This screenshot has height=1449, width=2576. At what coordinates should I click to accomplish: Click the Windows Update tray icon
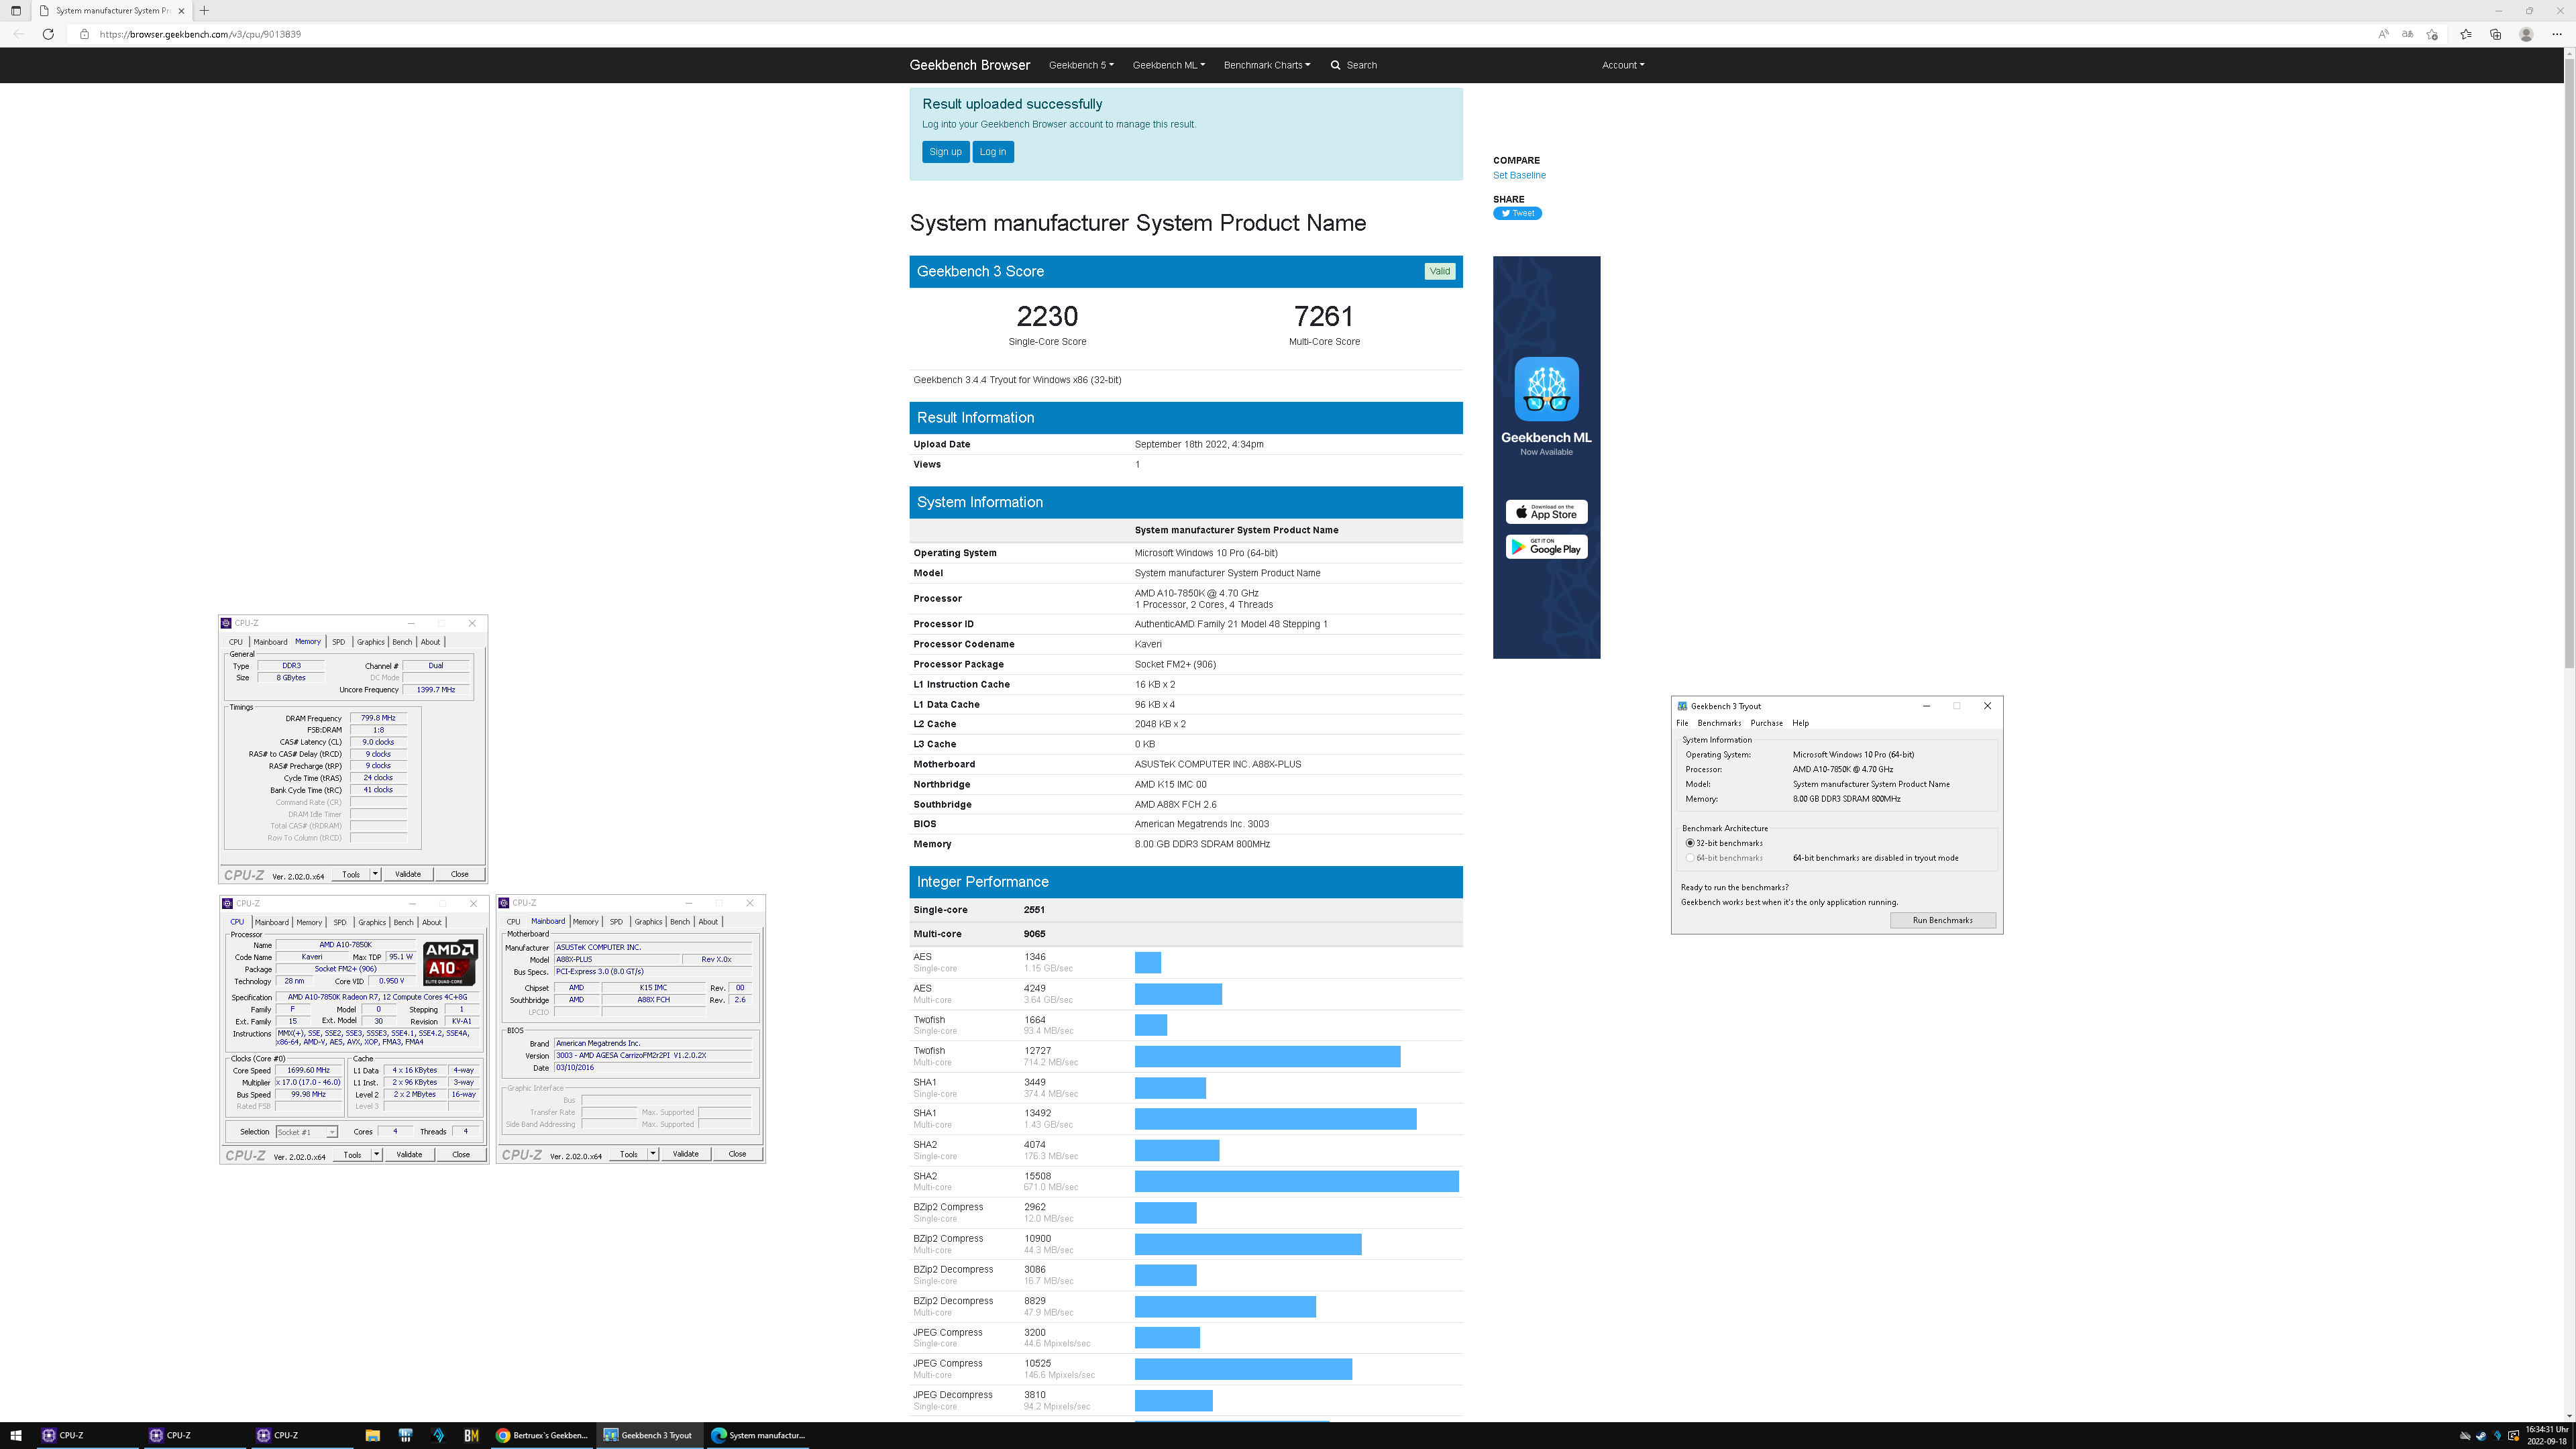point(2513,1436)
